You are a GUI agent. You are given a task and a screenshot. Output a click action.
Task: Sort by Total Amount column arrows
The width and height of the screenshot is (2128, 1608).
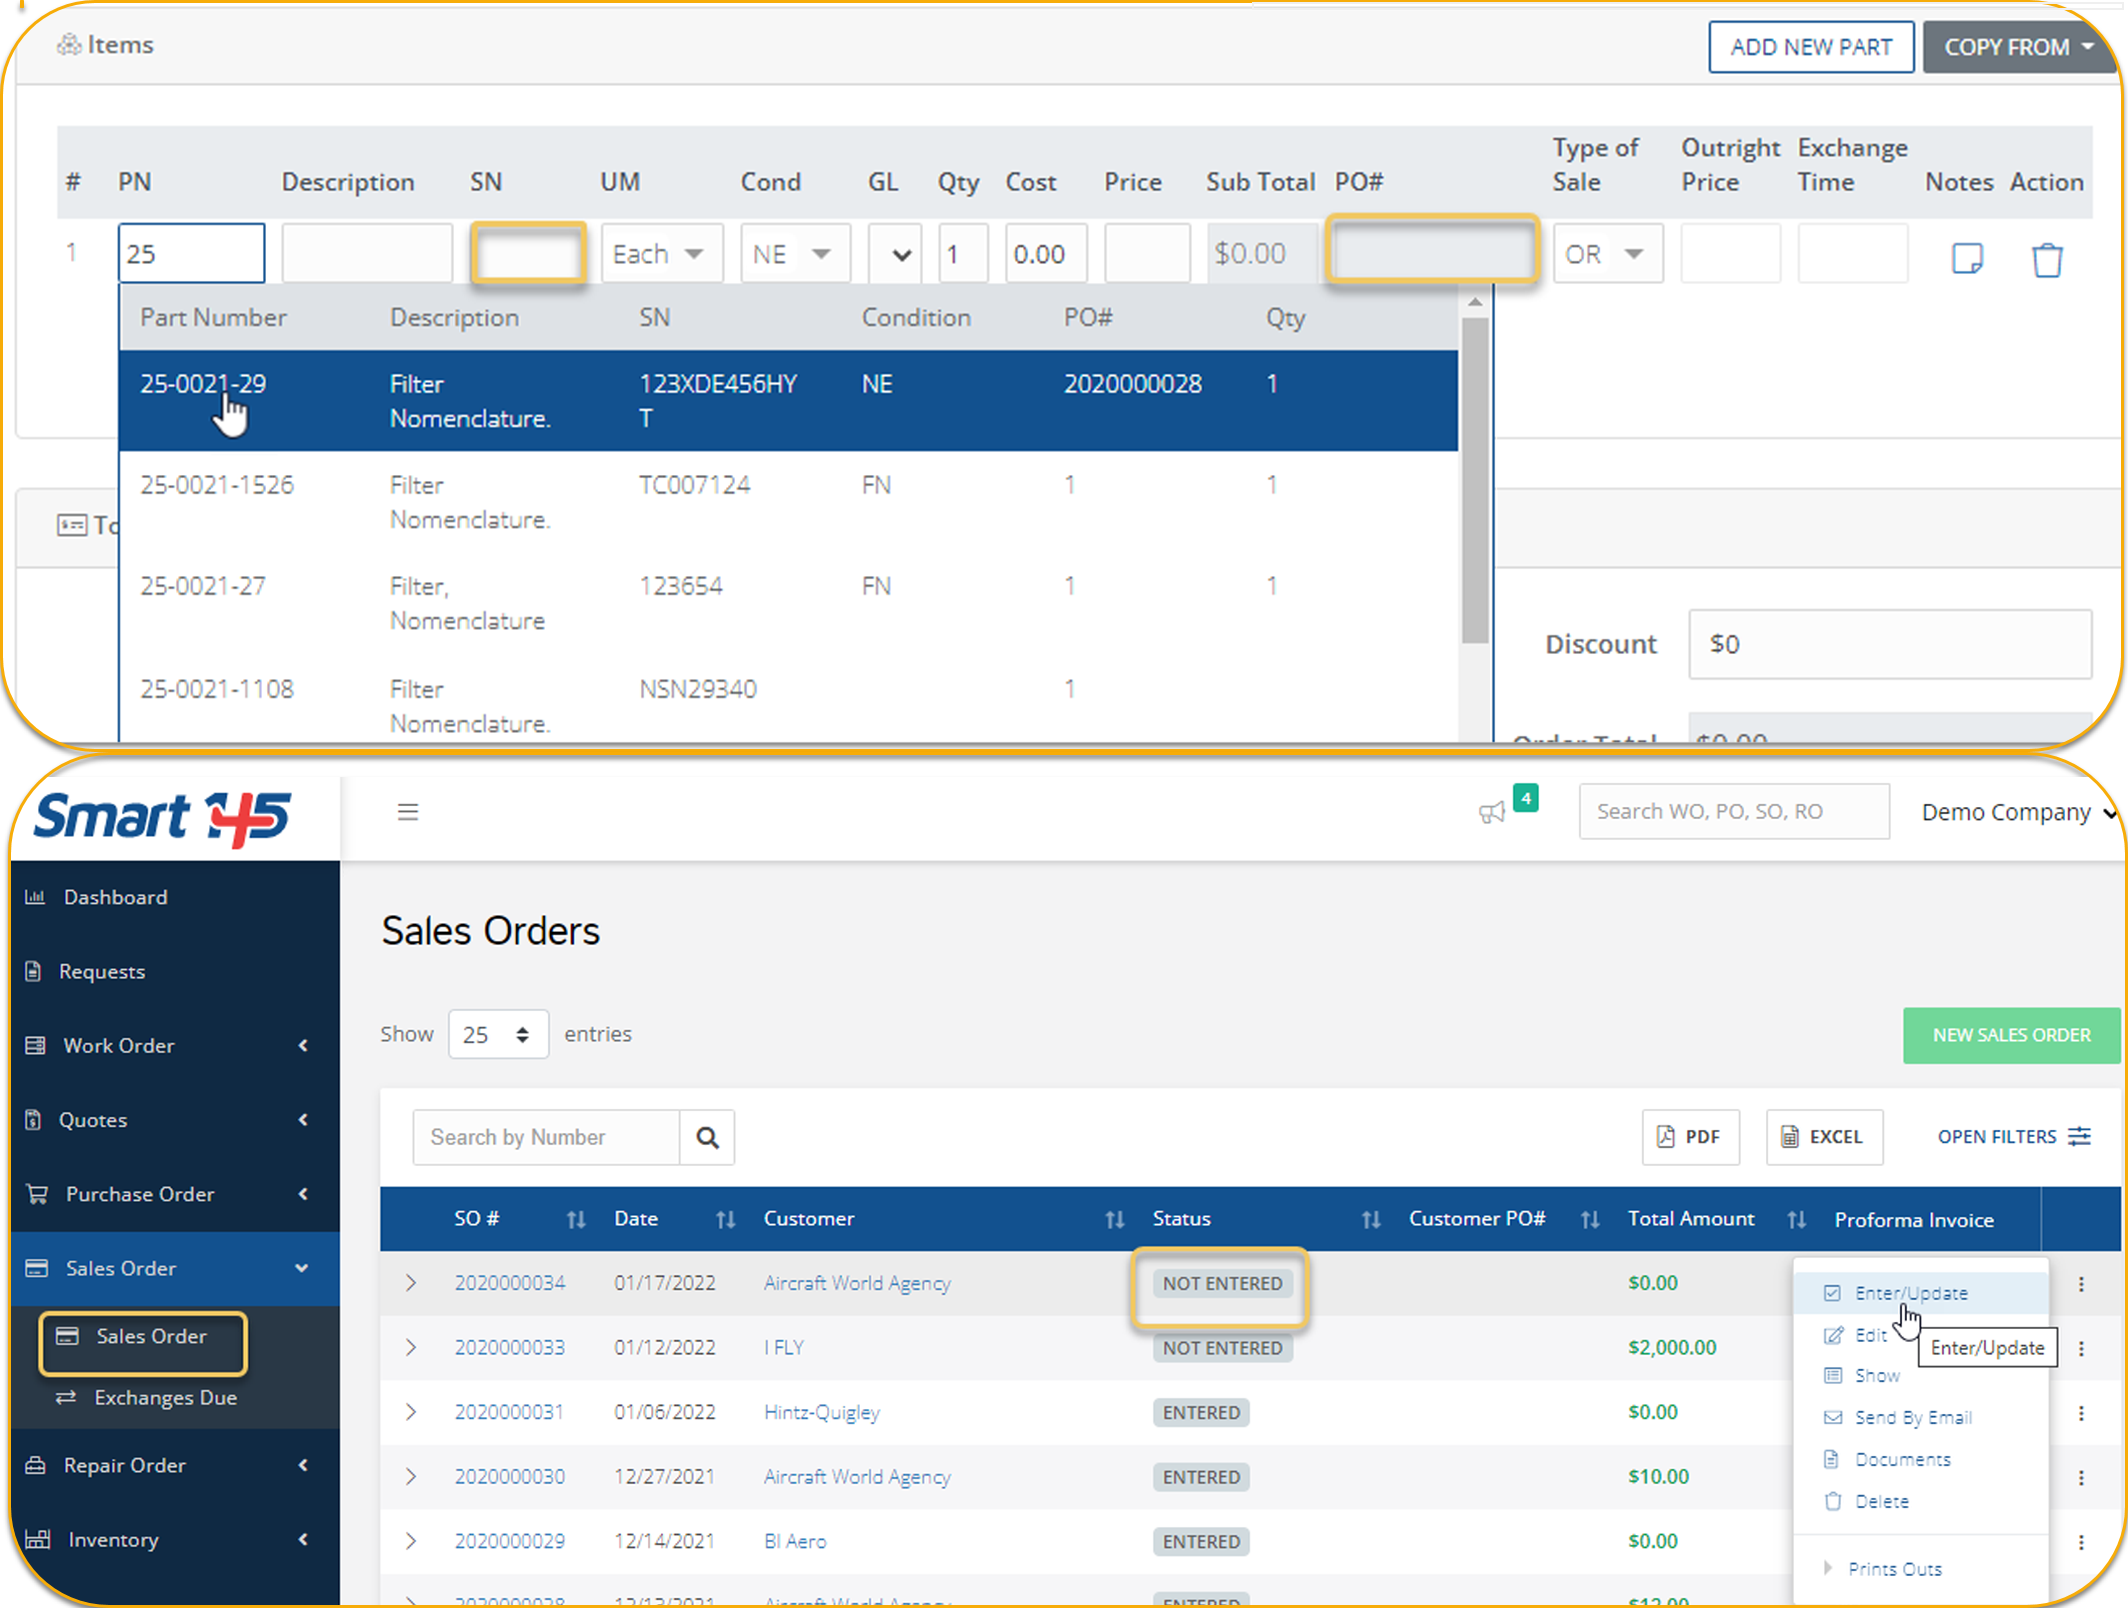[1797, 1219]
